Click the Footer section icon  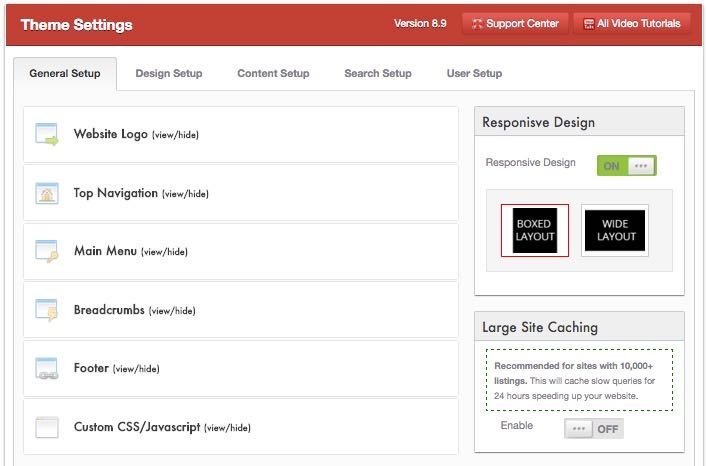coord(47,369)
